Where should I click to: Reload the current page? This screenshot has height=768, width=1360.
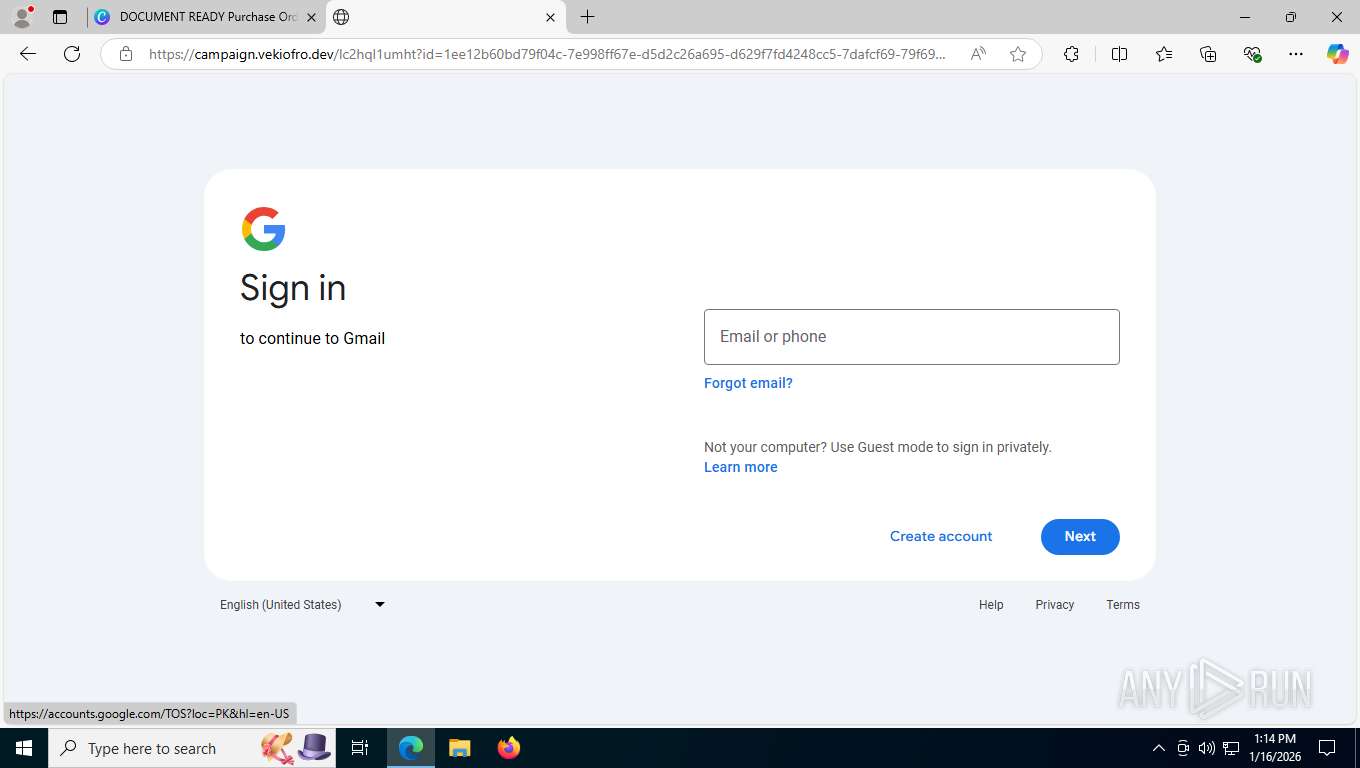pyautogui.click(x=72, y=54)
